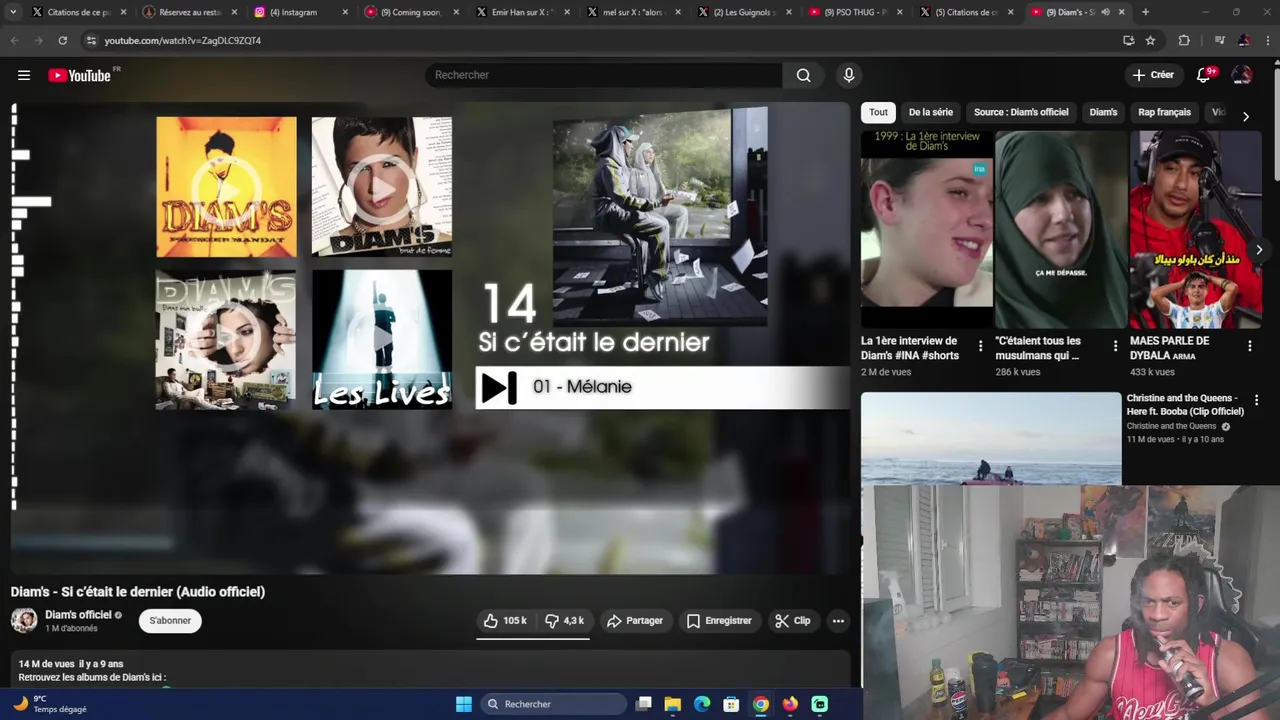Open Firefox from the taskbar

790,704
